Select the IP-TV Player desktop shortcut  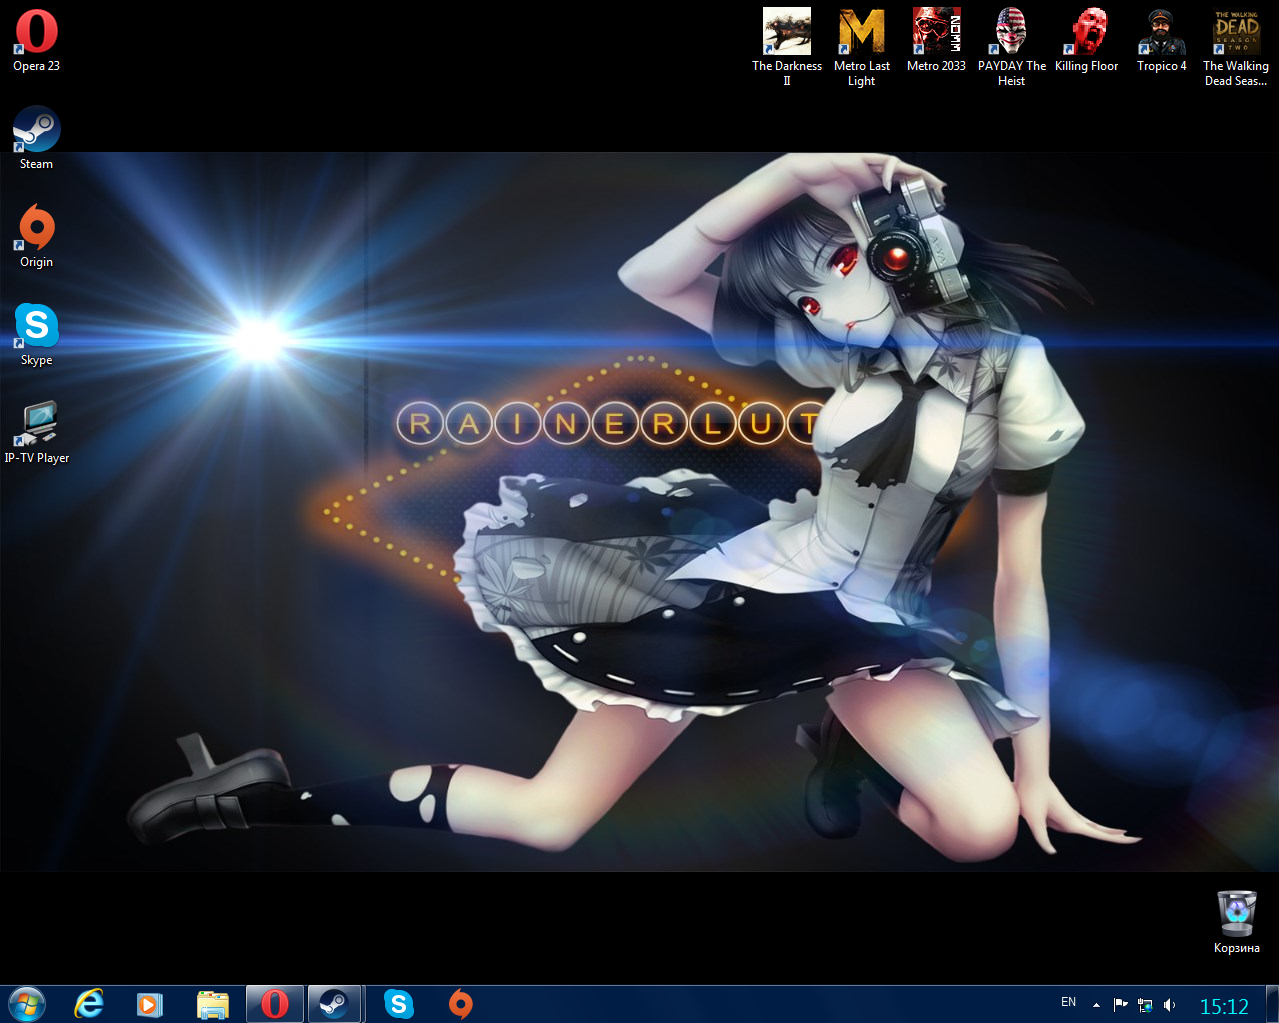click(x=37, y=432)
